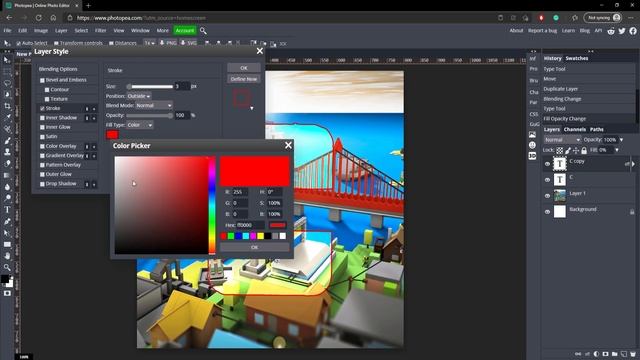Select the Hand tool

(x=7, y=256)
